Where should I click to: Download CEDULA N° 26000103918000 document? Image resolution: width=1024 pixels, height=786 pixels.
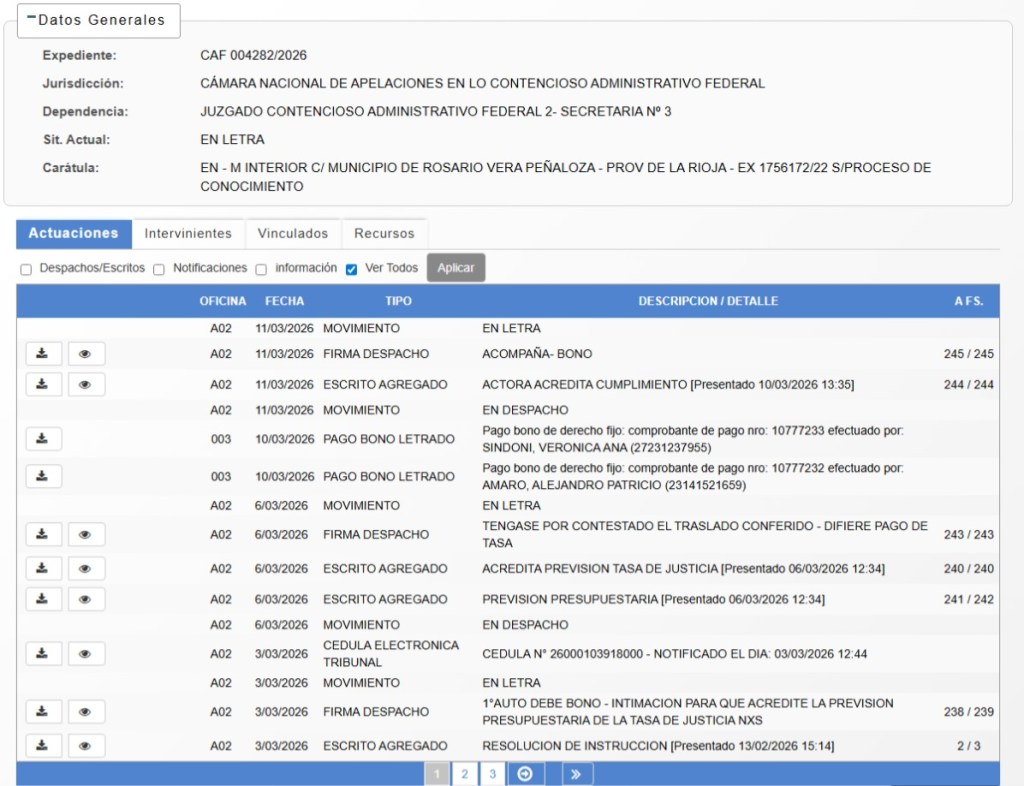click(x=44, y=653)
